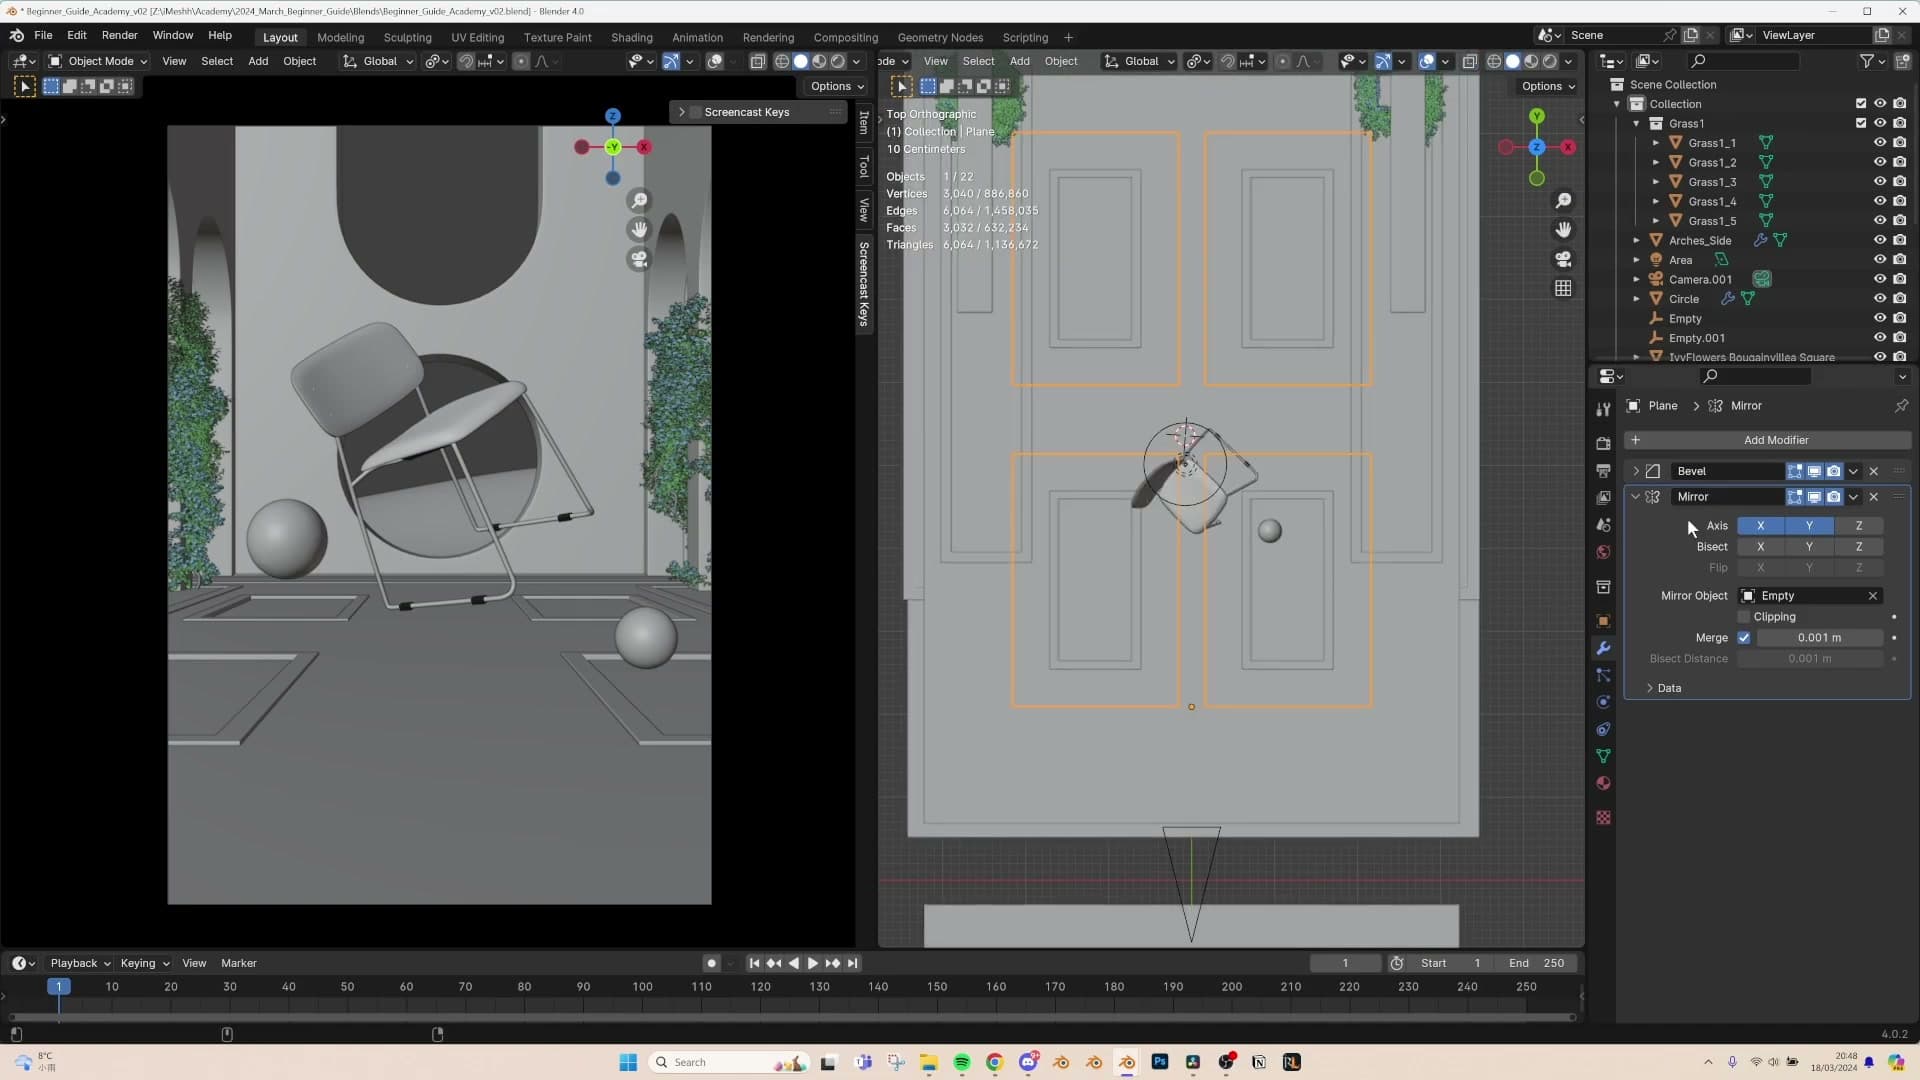Open the Object Data mesh properties tab
Screen dimensions: 1920x1080
pos(1603,756)
